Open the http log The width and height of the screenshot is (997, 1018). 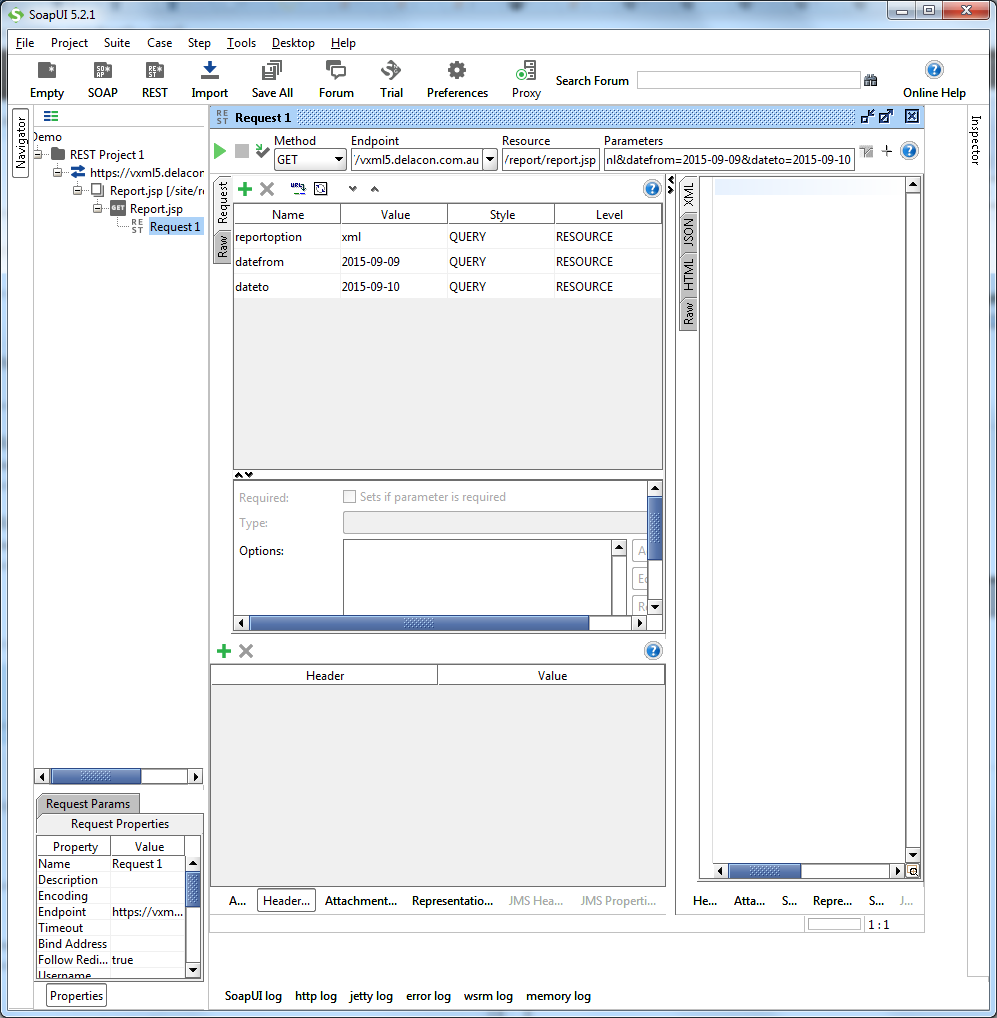point(315,996)
